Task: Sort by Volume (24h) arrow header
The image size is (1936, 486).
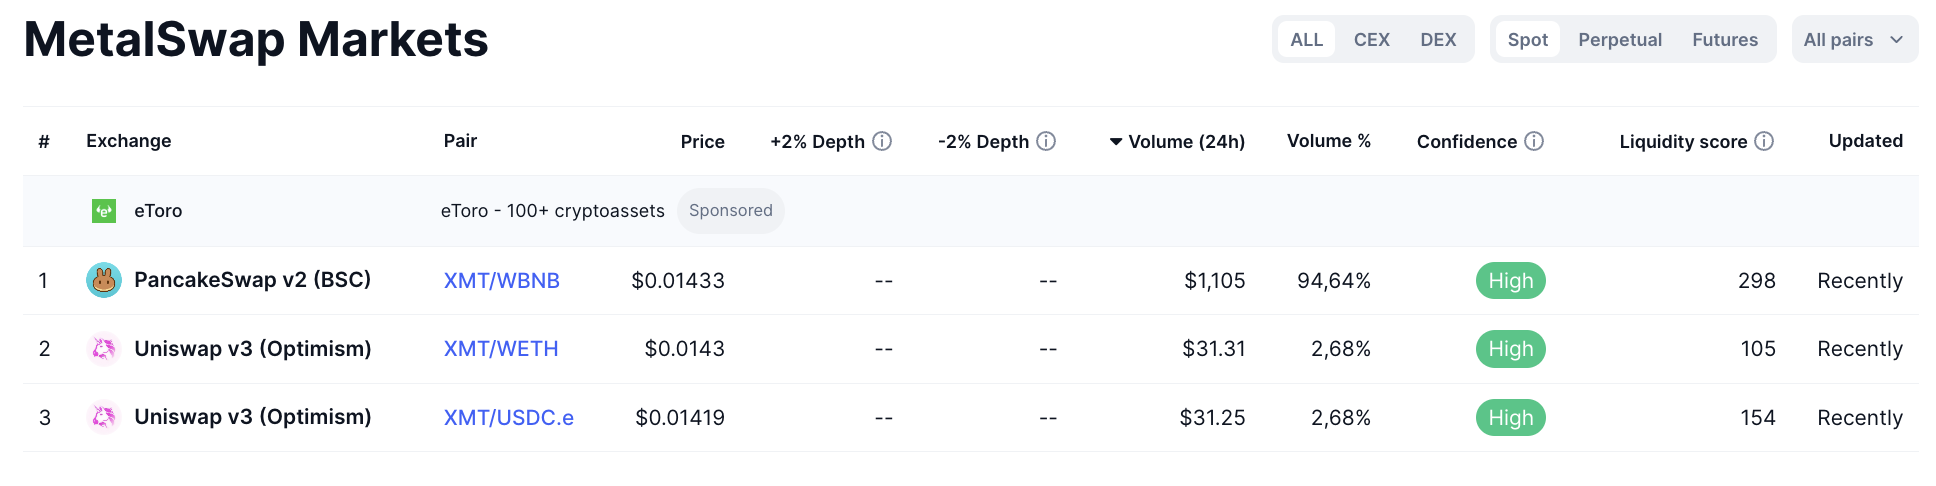Action: 1177,142
